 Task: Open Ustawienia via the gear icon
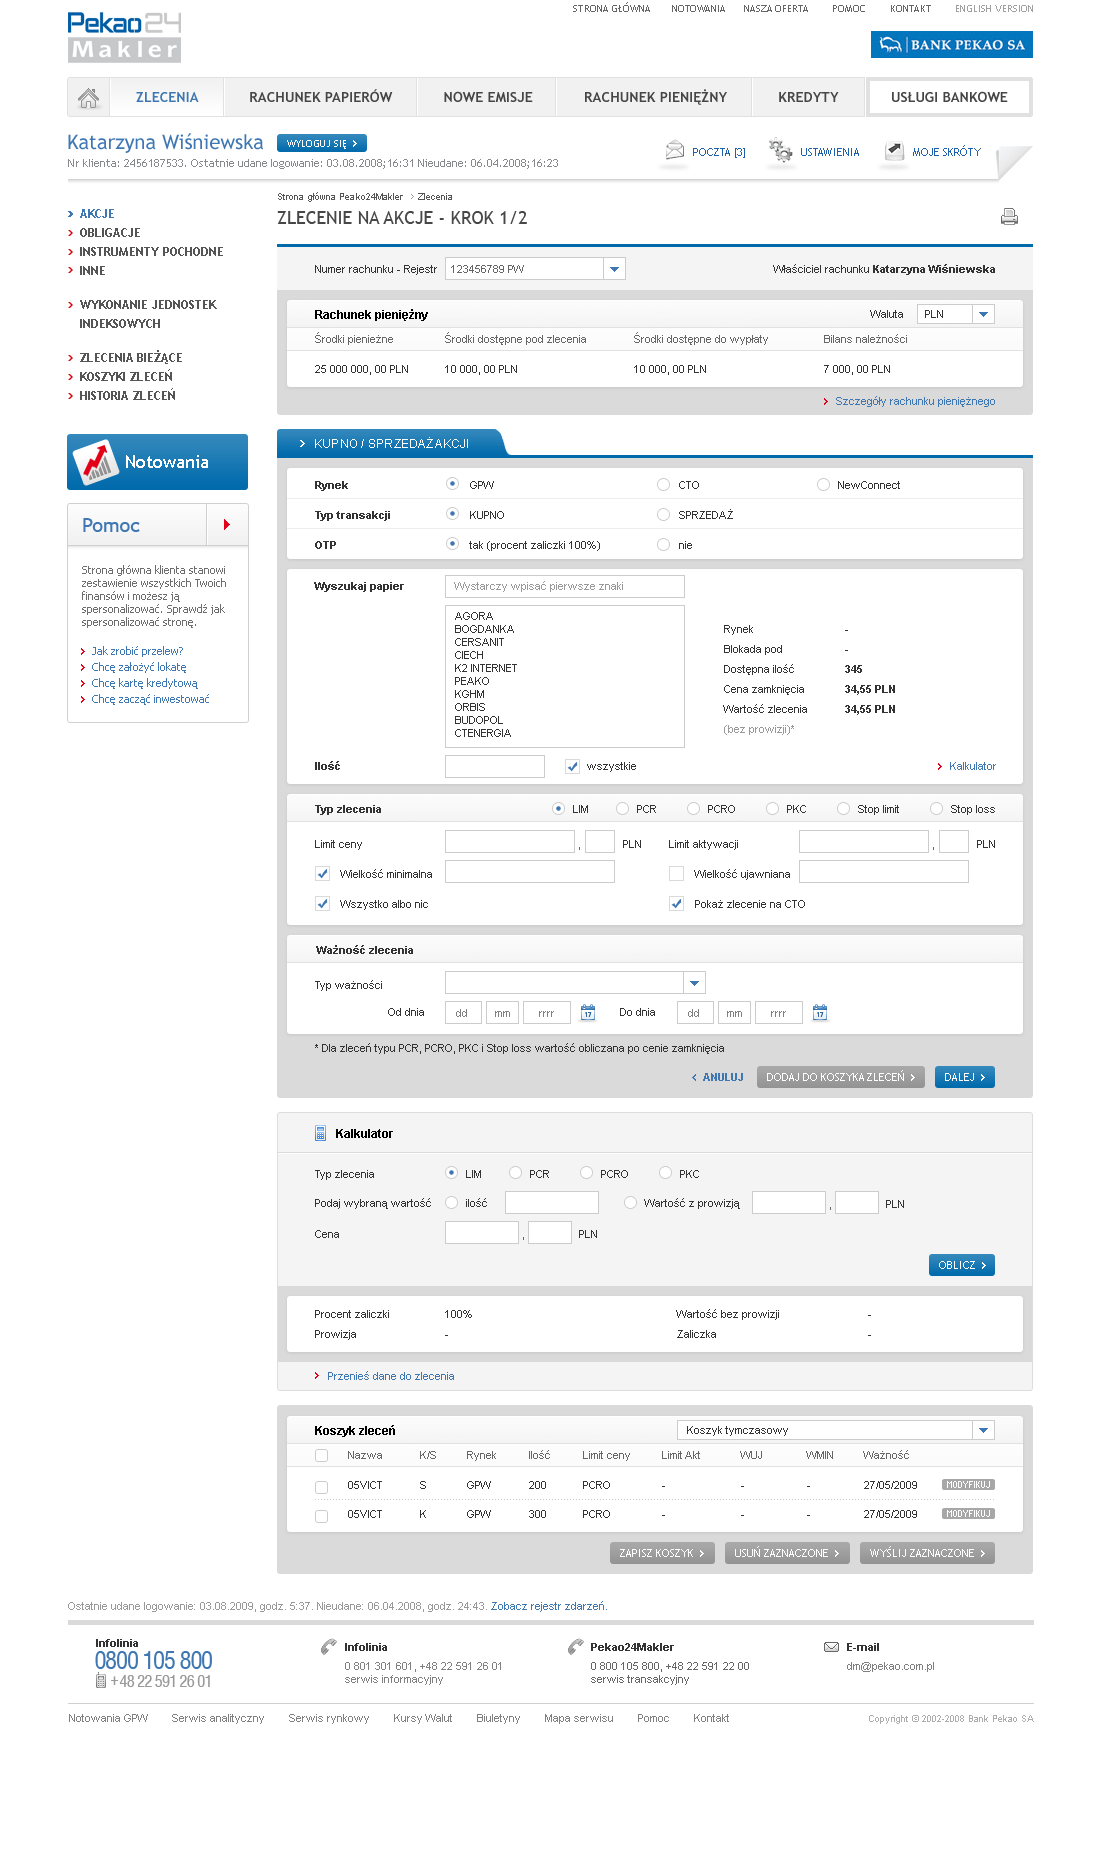click(780, 151)
